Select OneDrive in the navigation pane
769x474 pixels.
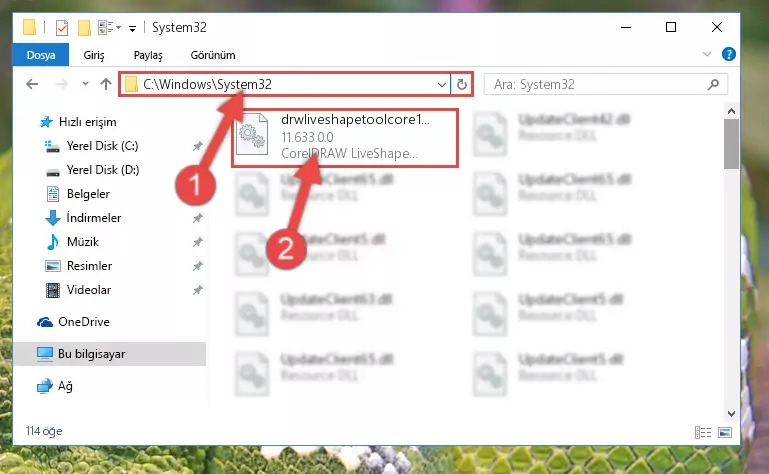tap(83, 322)
